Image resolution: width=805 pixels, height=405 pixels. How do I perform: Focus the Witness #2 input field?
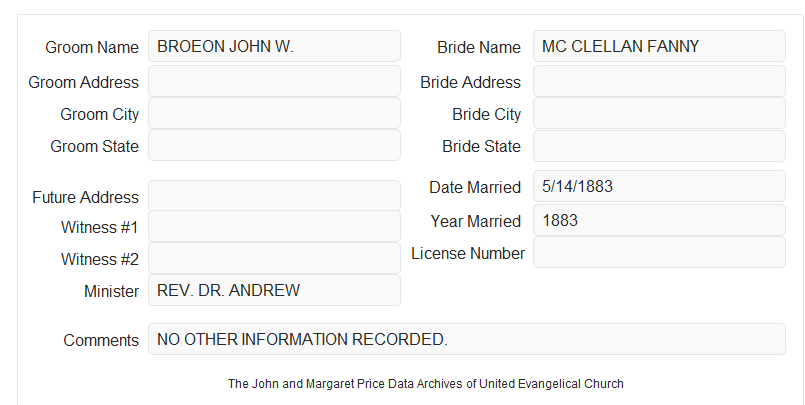click(x=274, y=258)
